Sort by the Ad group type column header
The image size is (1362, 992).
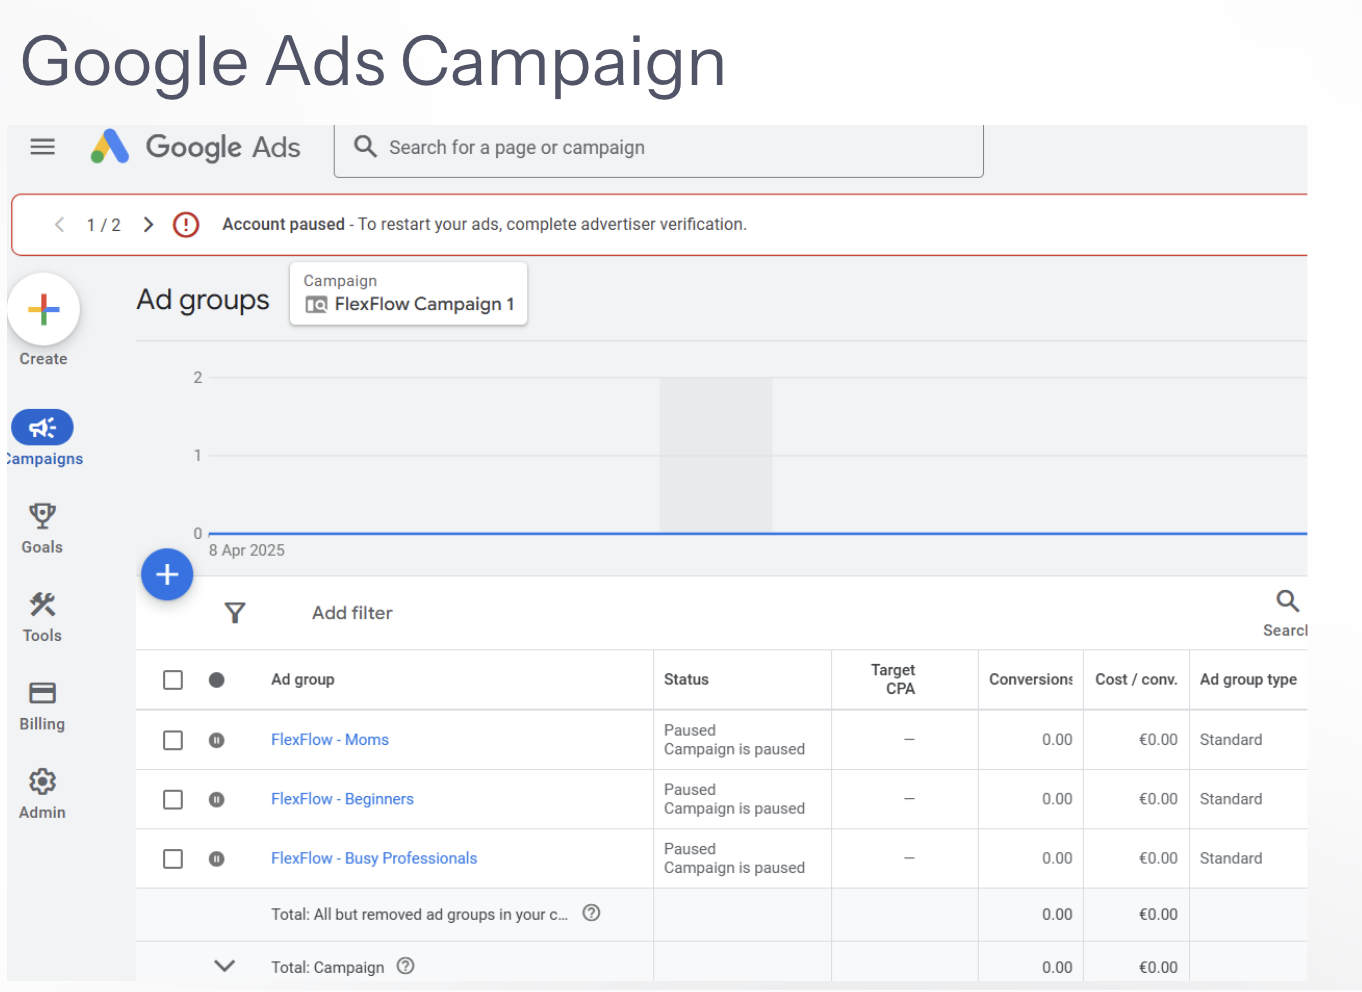[1248, 680]
